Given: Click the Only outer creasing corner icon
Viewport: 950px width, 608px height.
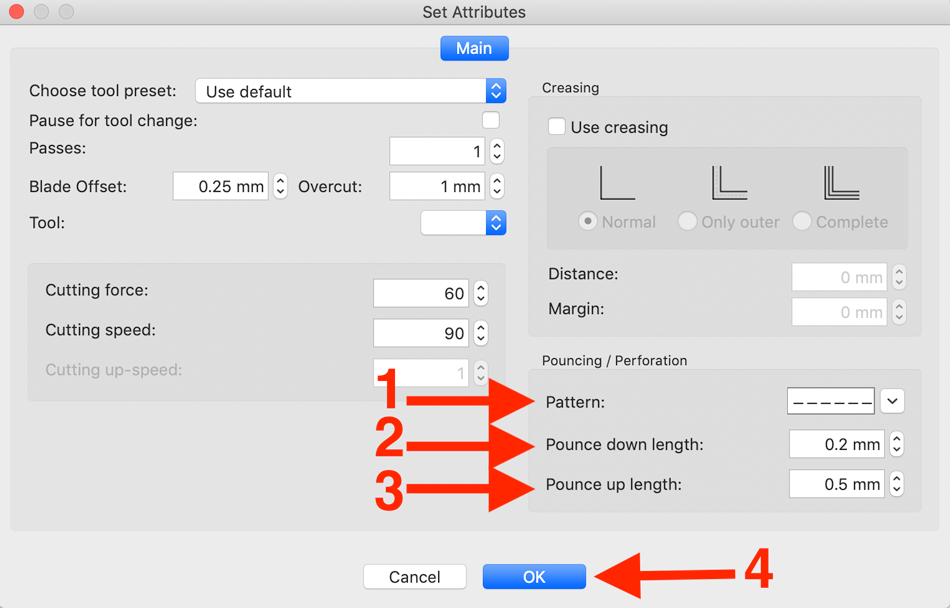Looking at the screenshot, I should pyautogui.click(x=729, y=183).
